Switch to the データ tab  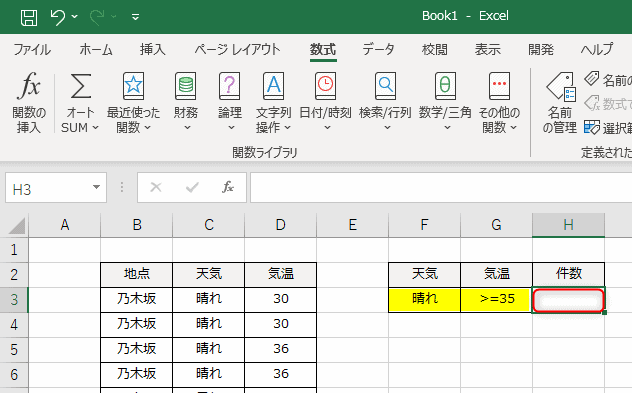[x=378, y=50]
